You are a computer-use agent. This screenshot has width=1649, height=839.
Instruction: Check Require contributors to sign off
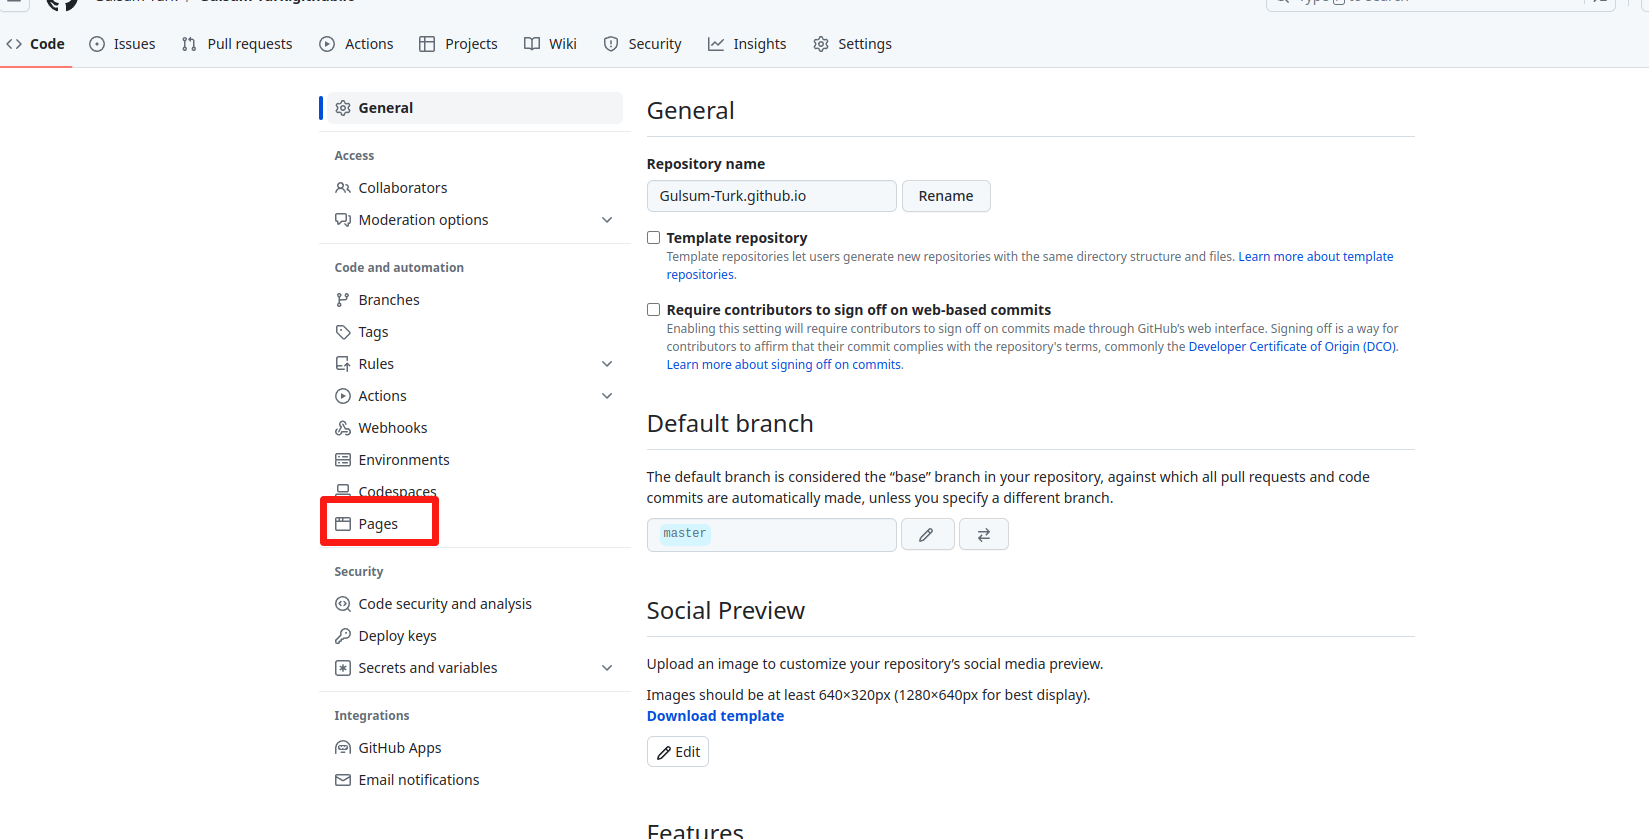tap(653, 310)
